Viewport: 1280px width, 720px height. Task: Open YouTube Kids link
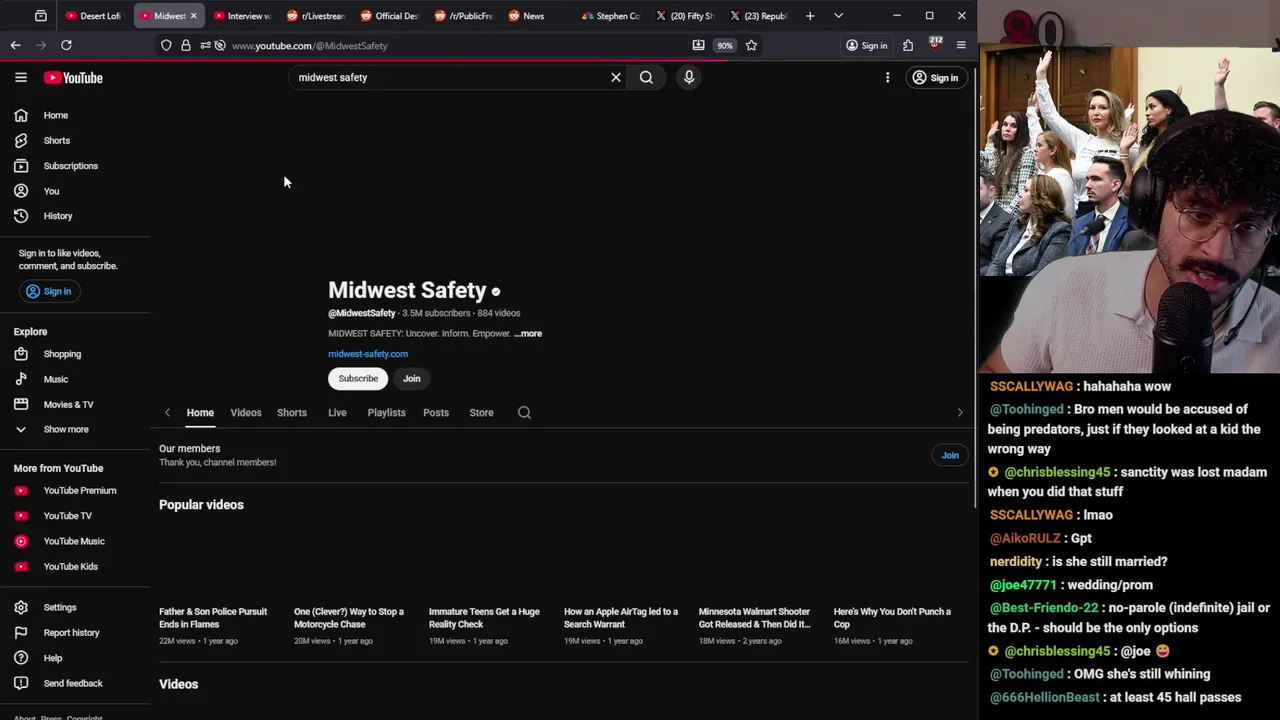(x=70, y=566)
